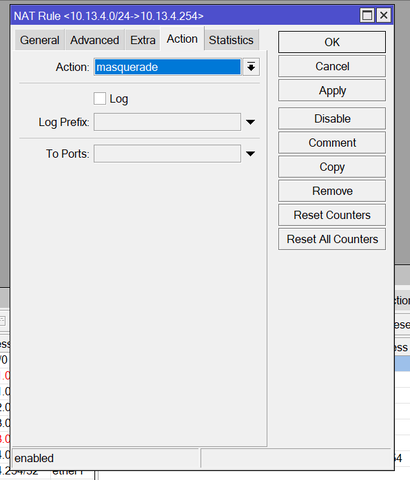The height and width of the screenshot is (480, 410).
Task: Close the NAT Rule window
Action: (x=384, y=15)
